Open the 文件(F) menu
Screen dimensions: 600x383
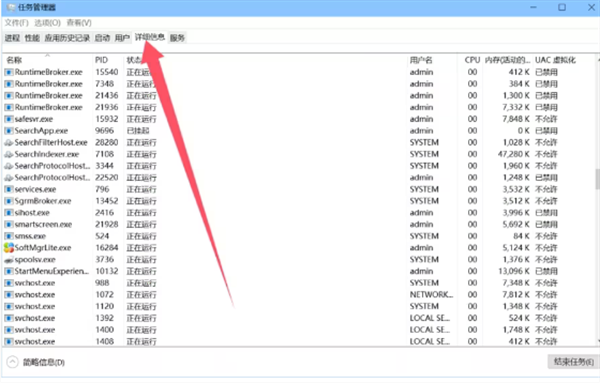pyautogui.click(x=16, y=23)
